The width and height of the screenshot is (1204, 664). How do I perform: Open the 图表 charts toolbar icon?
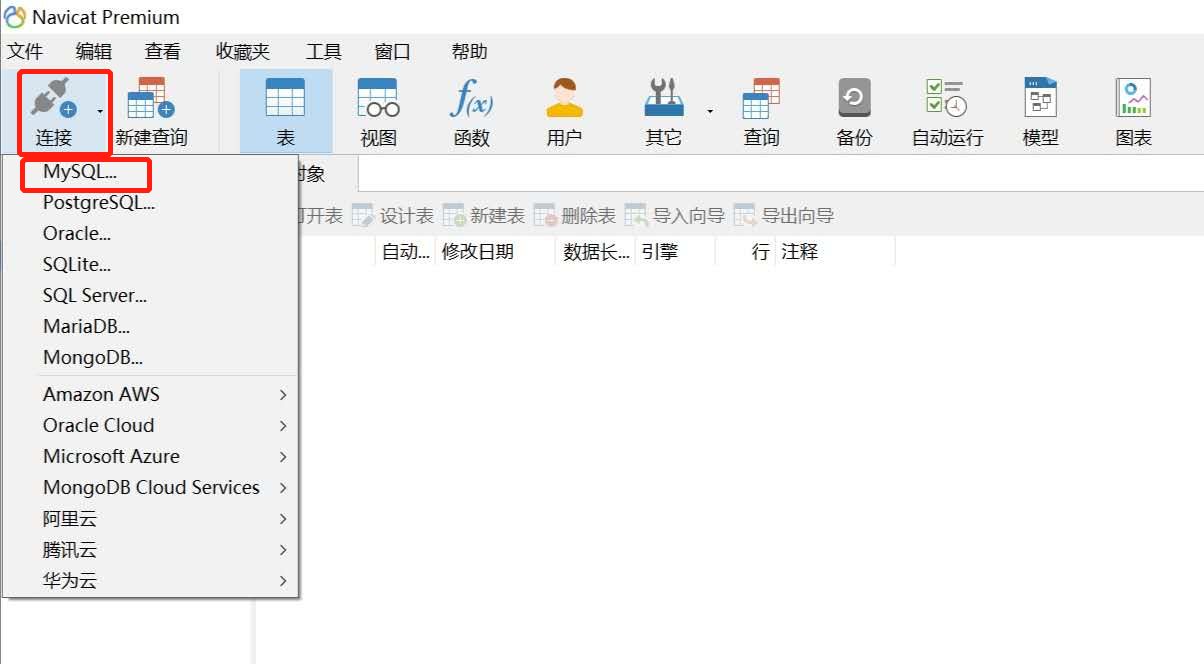tap(1133, 110)
